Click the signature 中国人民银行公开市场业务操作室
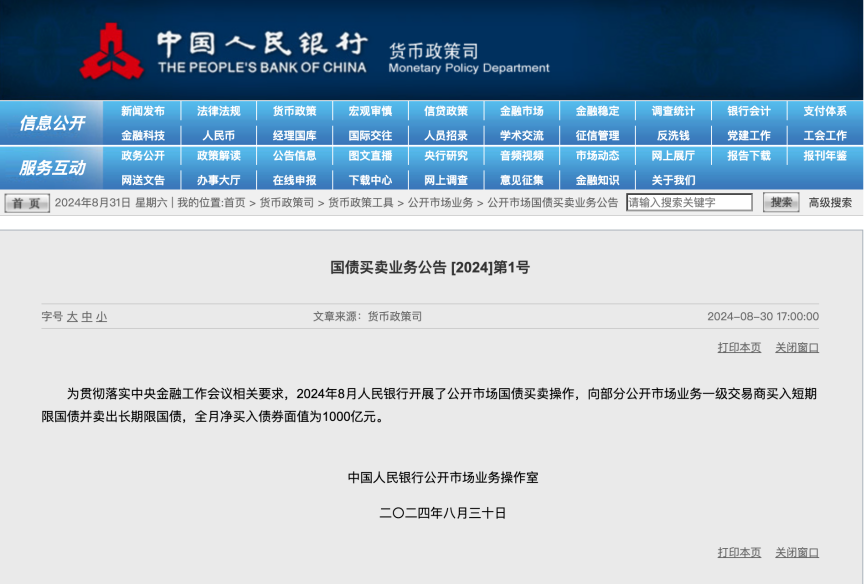 (443, 477)
